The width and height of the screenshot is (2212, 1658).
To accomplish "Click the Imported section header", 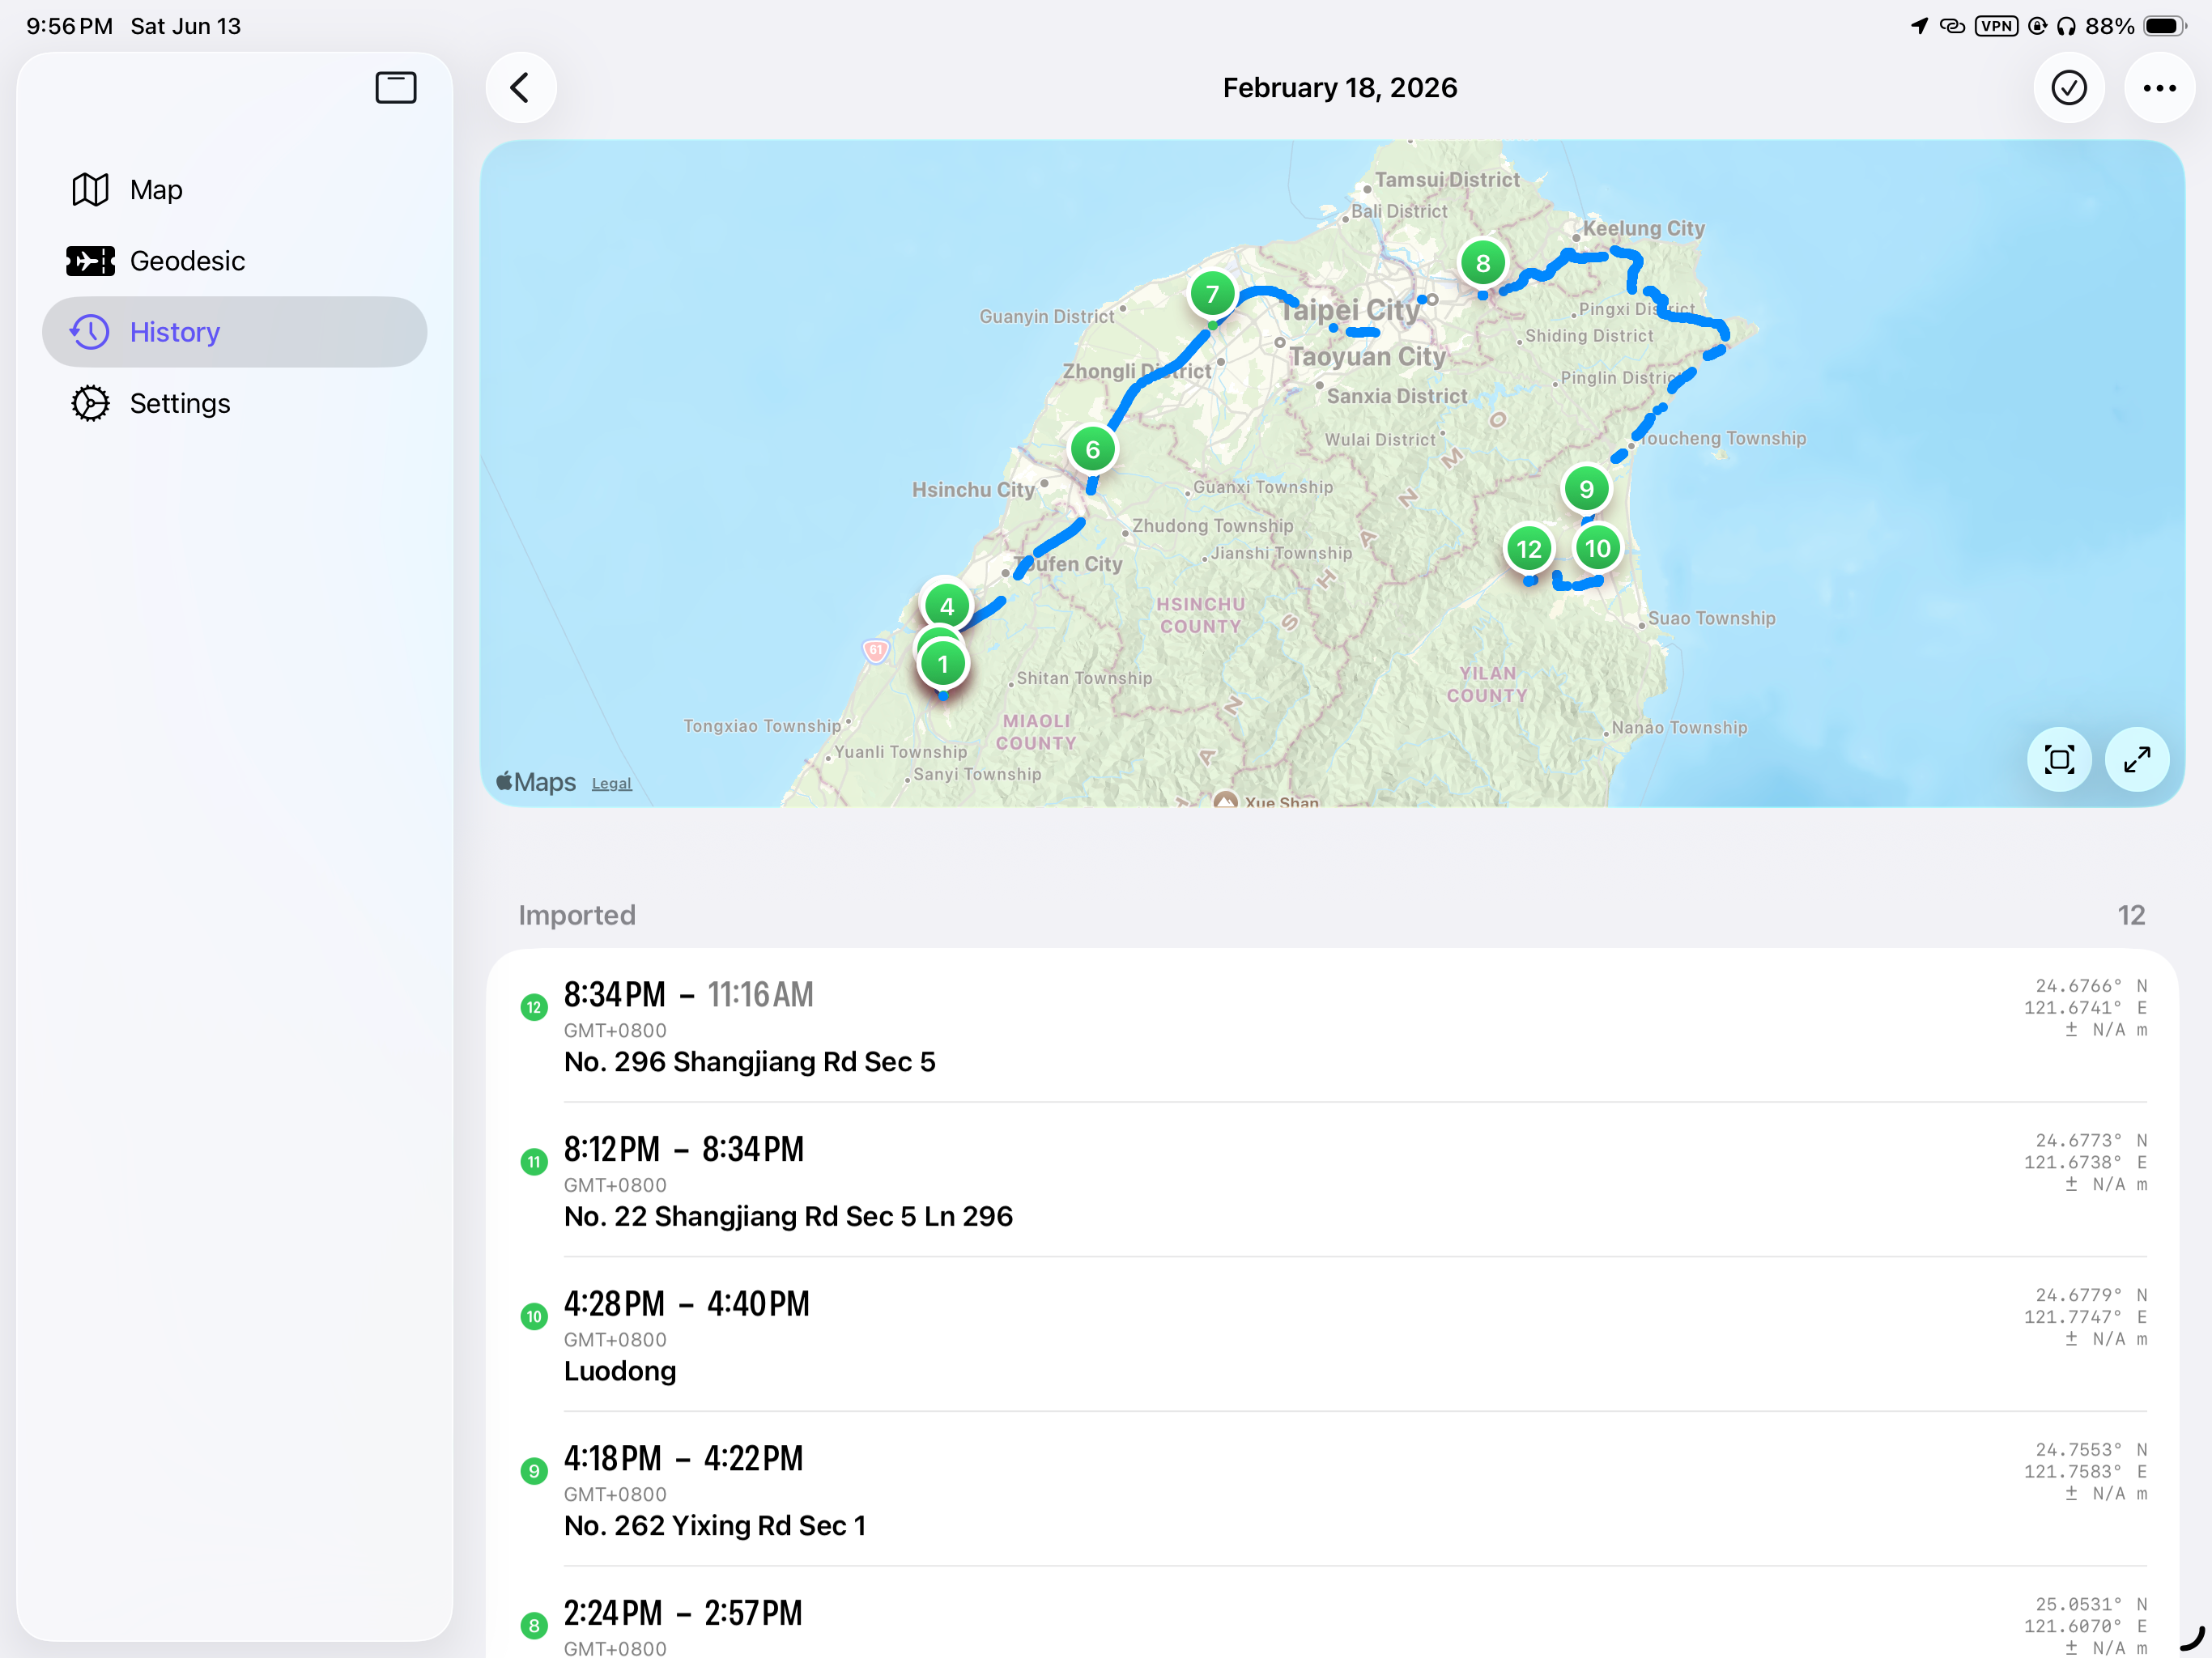I will [x=577, y=915].
